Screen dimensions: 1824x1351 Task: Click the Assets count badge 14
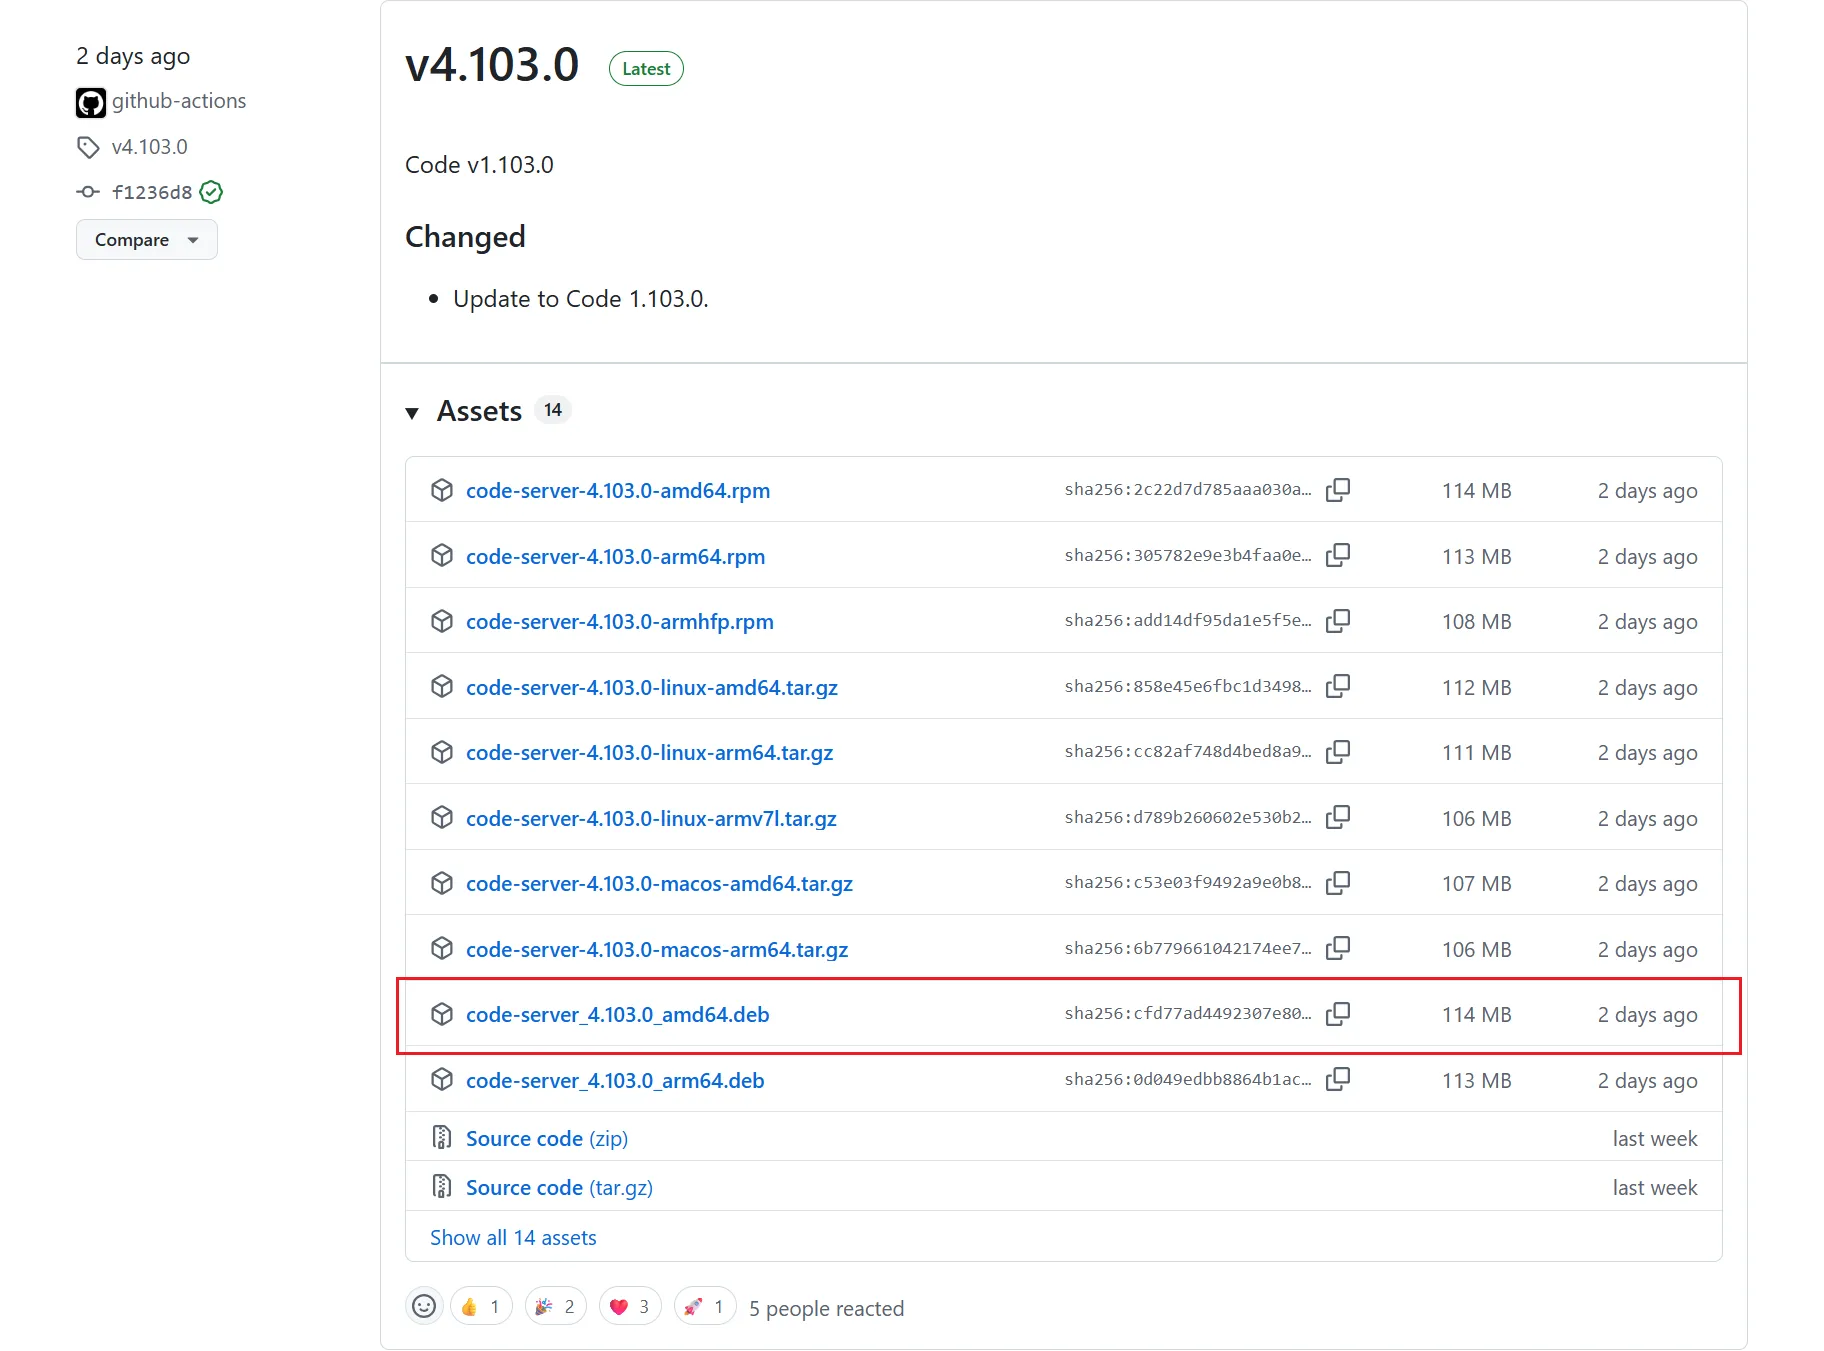pos(553,410)
